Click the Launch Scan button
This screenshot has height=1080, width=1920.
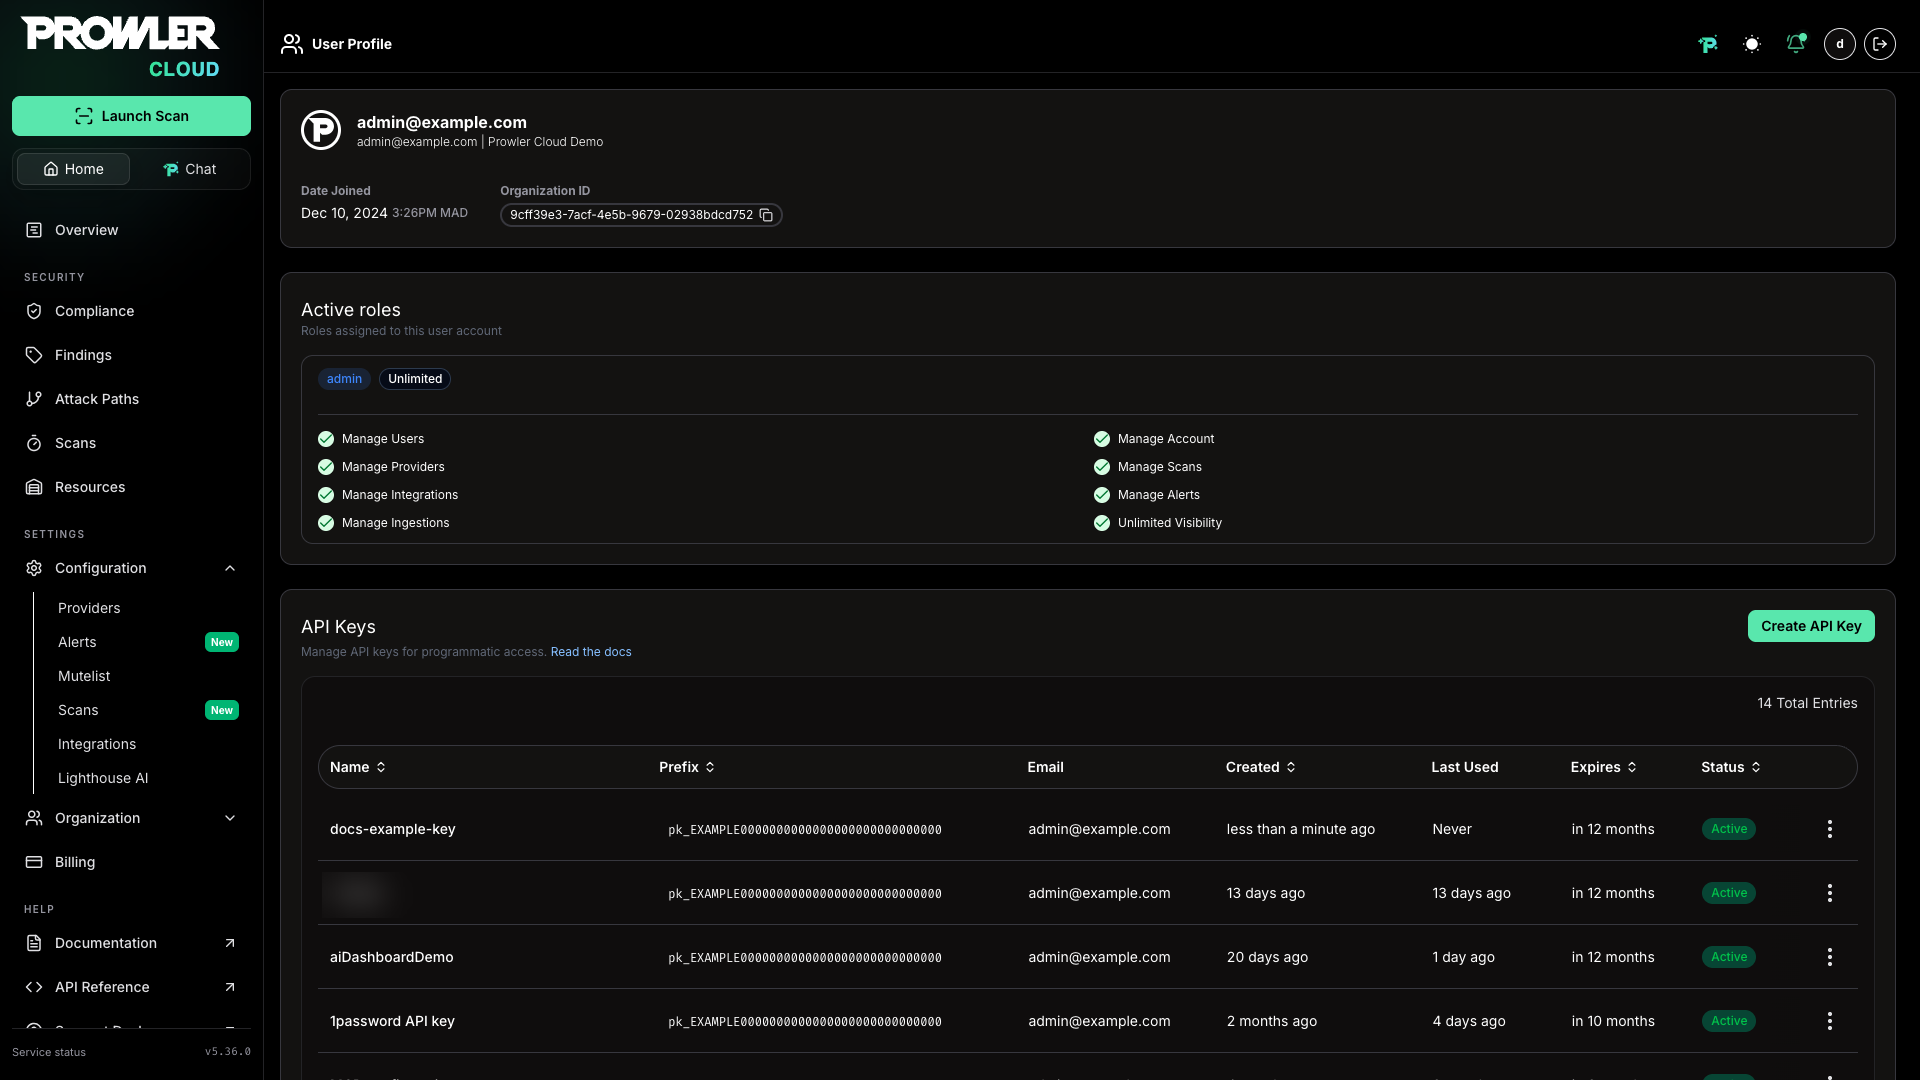pyautogui.click(x=131, y=116)
